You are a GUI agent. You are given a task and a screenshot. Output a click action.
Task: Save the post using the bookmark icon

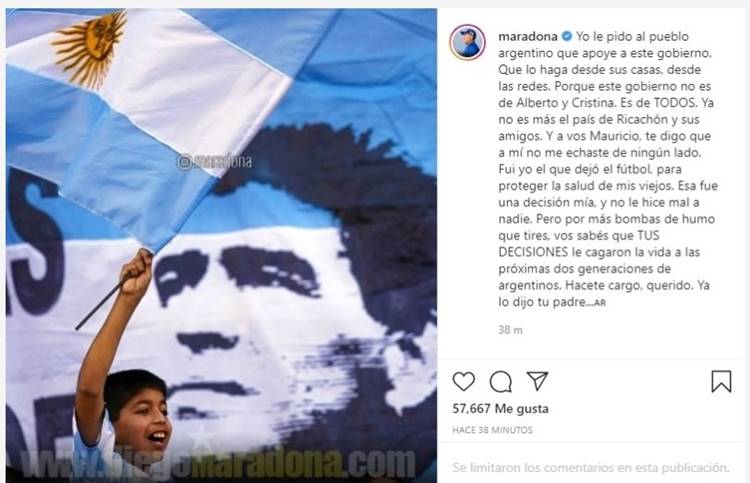click(721, 381)
